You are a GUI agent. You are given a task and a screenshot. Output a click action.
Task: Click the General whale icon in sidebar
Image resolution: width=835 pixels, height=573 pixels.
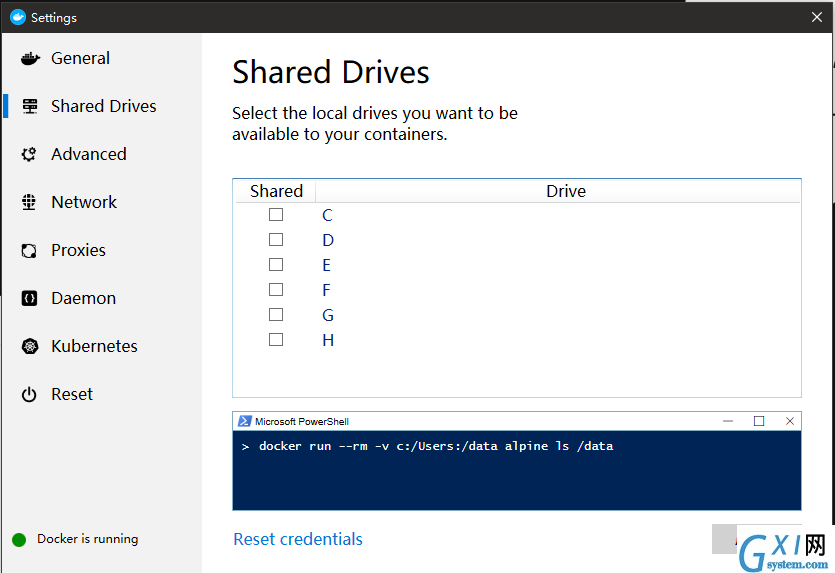(x=30, y=58)
